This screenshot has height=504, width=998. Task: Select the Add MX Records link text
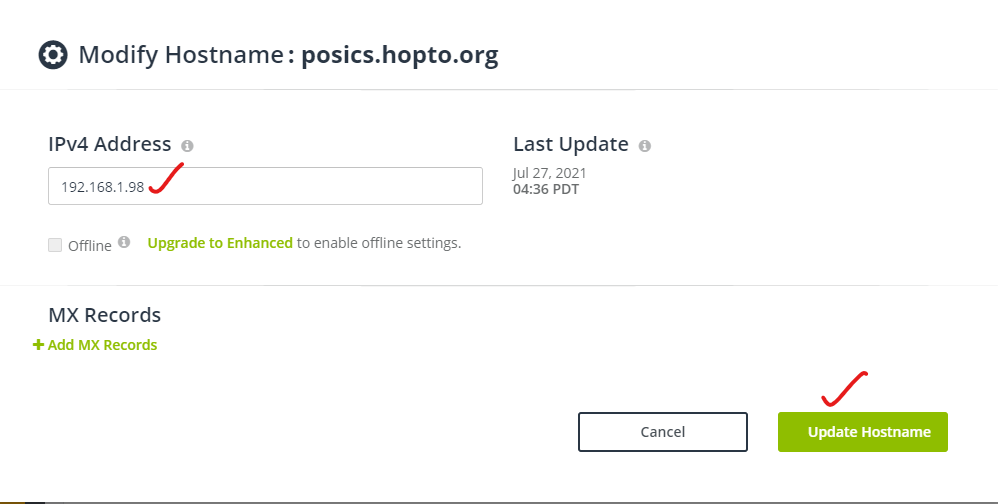(x=102, y=345)
